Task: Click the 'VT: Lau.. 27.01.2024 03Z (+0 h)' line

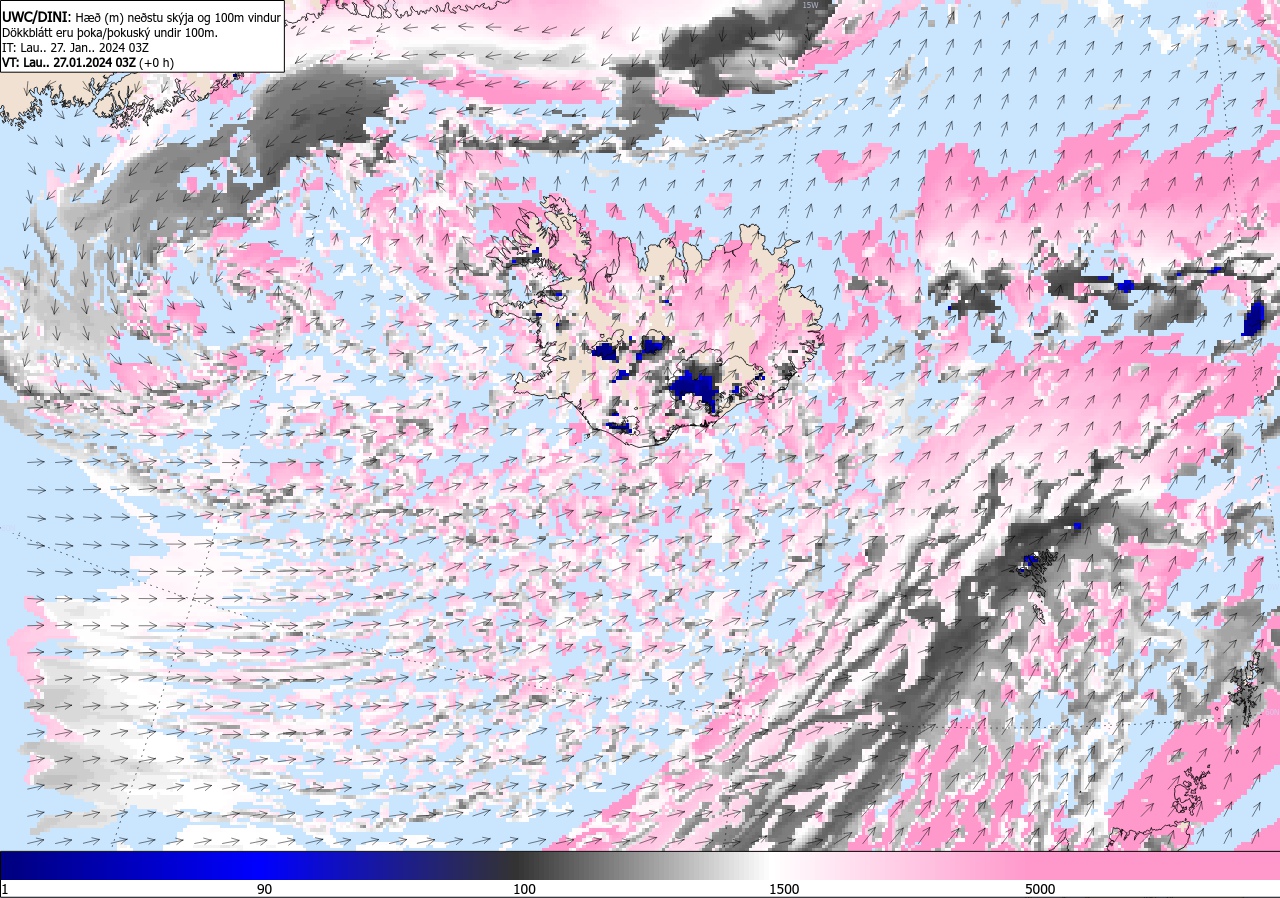Action: point(88,62)
